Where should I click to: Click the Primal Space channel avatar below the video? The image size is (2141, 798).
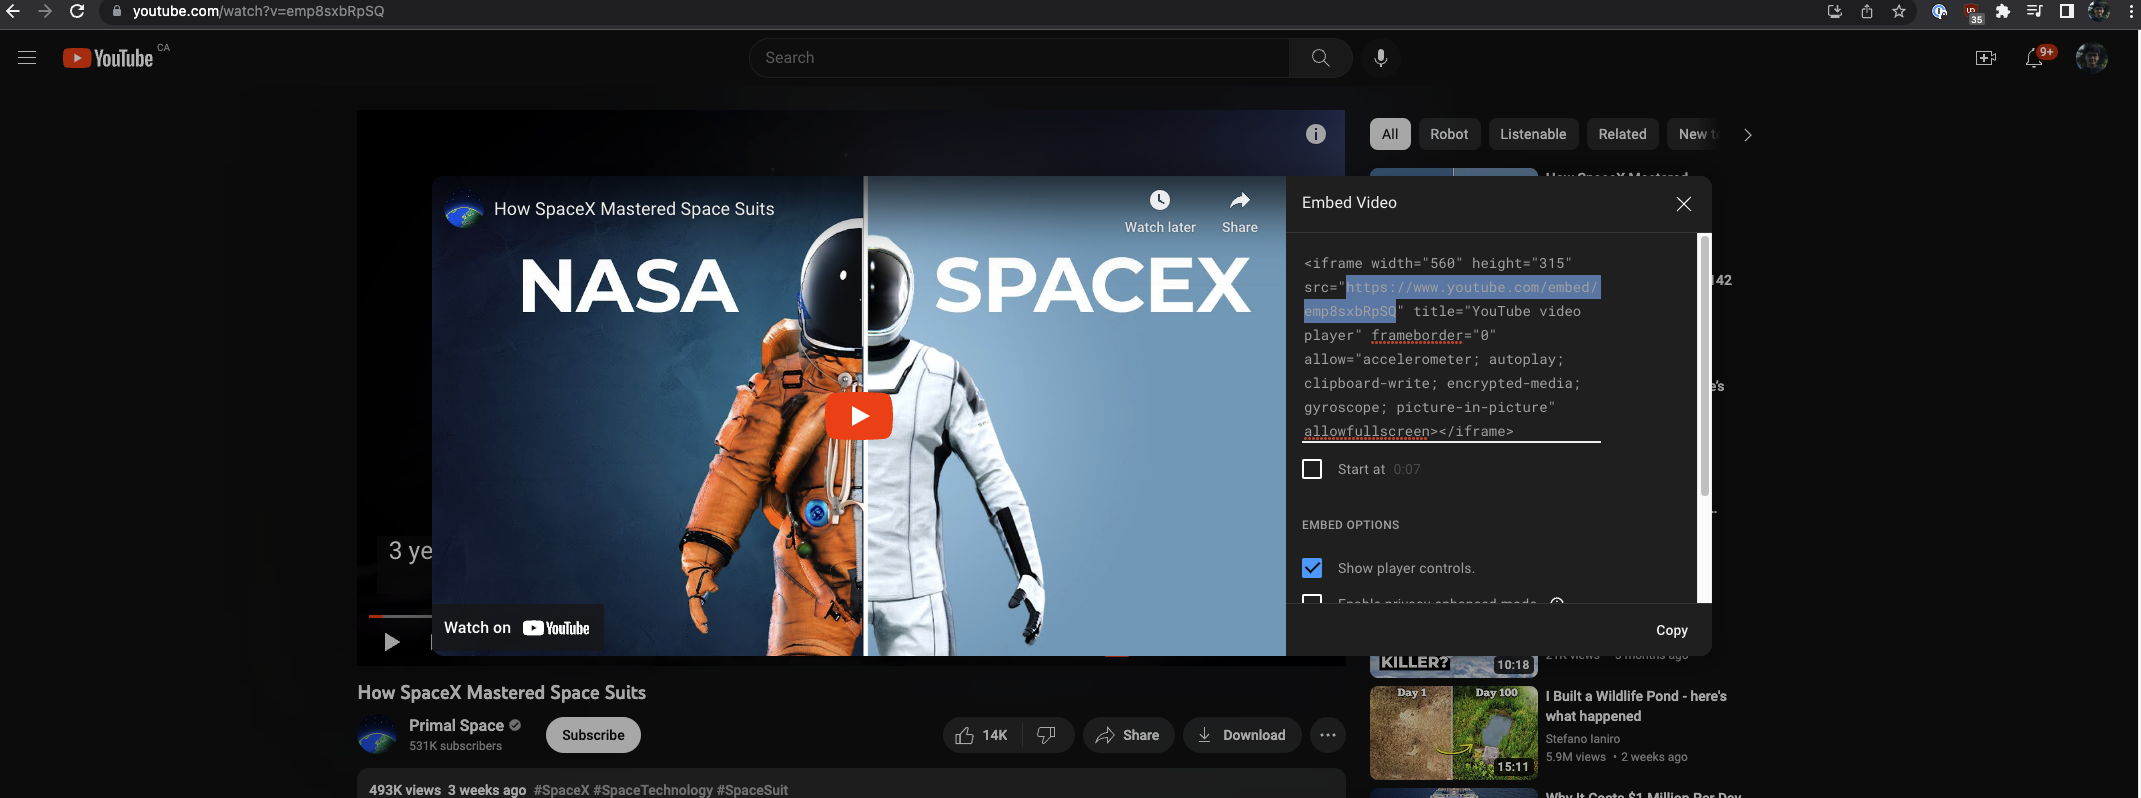[378, 735]
